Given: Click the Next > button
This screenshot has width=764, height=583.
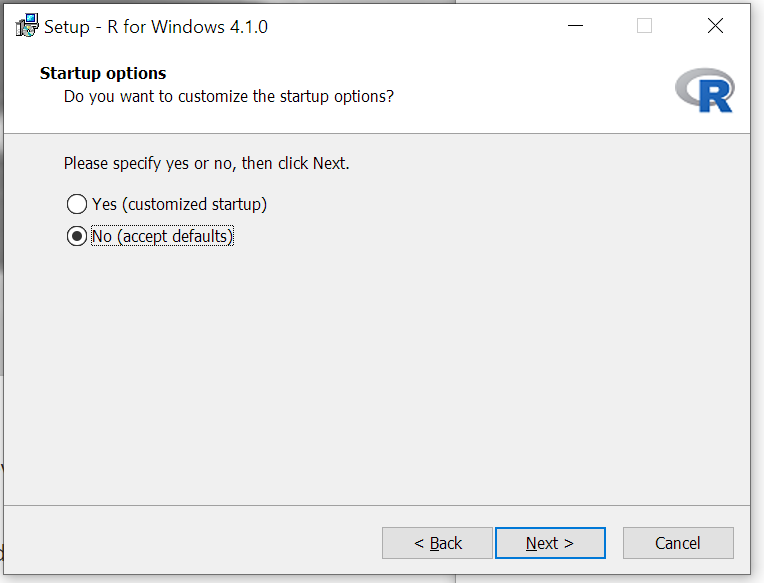Looking at the screenshot, I should coord(550,543).
